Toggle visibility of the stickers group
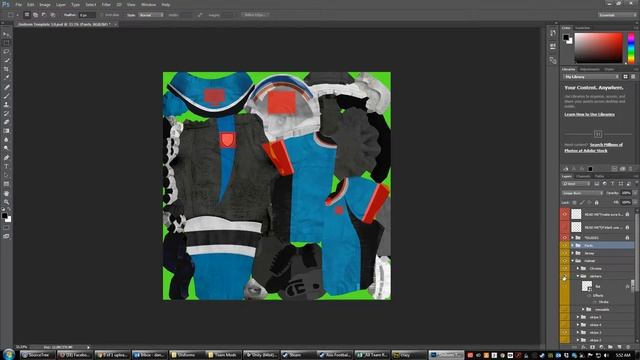Viewport: 640px width, 360px height. (x=565, y=276)
